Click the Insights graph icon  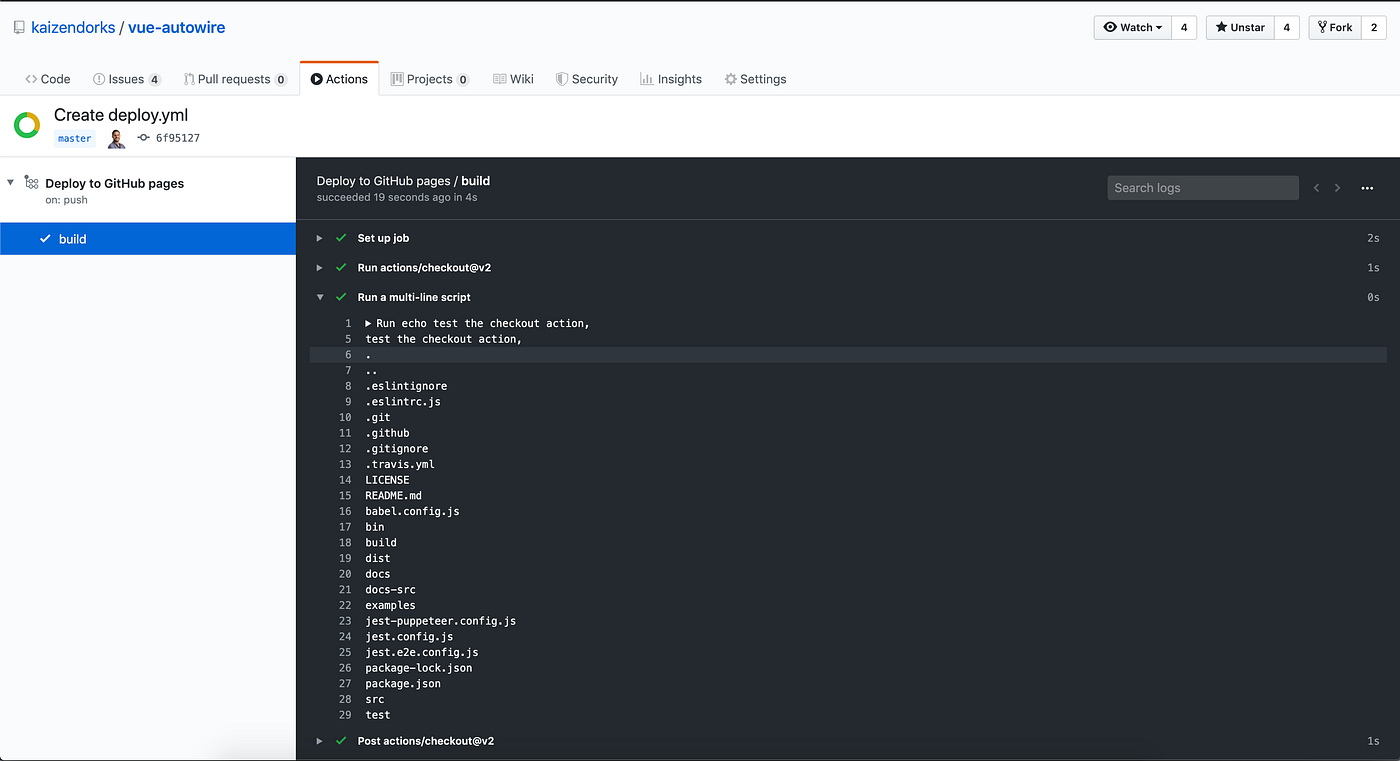(x=647, y=78)
